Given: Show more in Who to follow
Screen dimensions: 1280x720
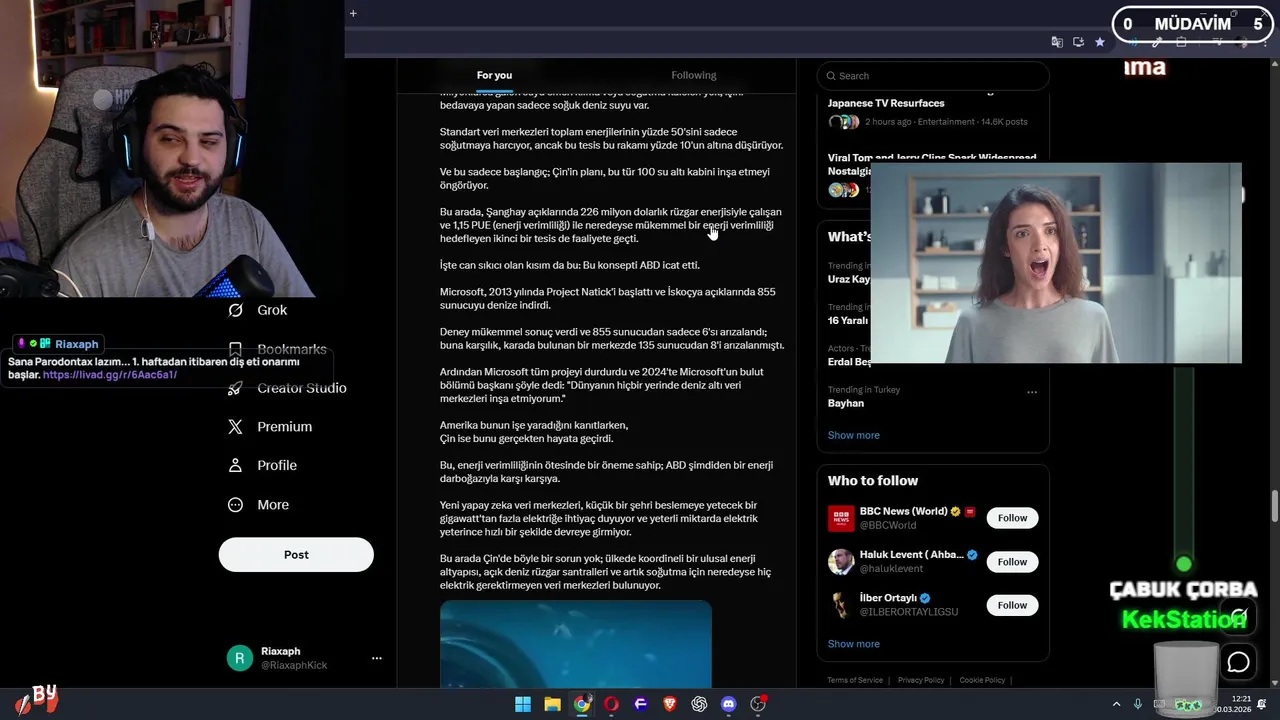Looking at the screenshot, I should click(853, 644).
